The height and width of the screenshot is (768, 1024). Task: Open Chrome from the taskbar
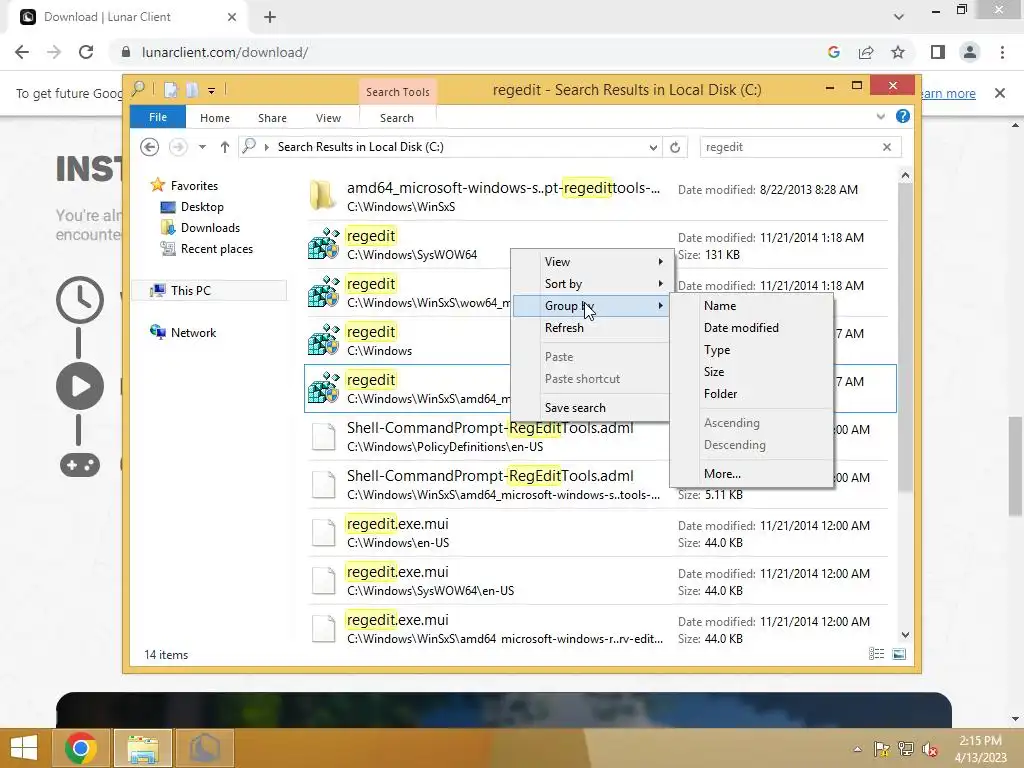point(81,748)
